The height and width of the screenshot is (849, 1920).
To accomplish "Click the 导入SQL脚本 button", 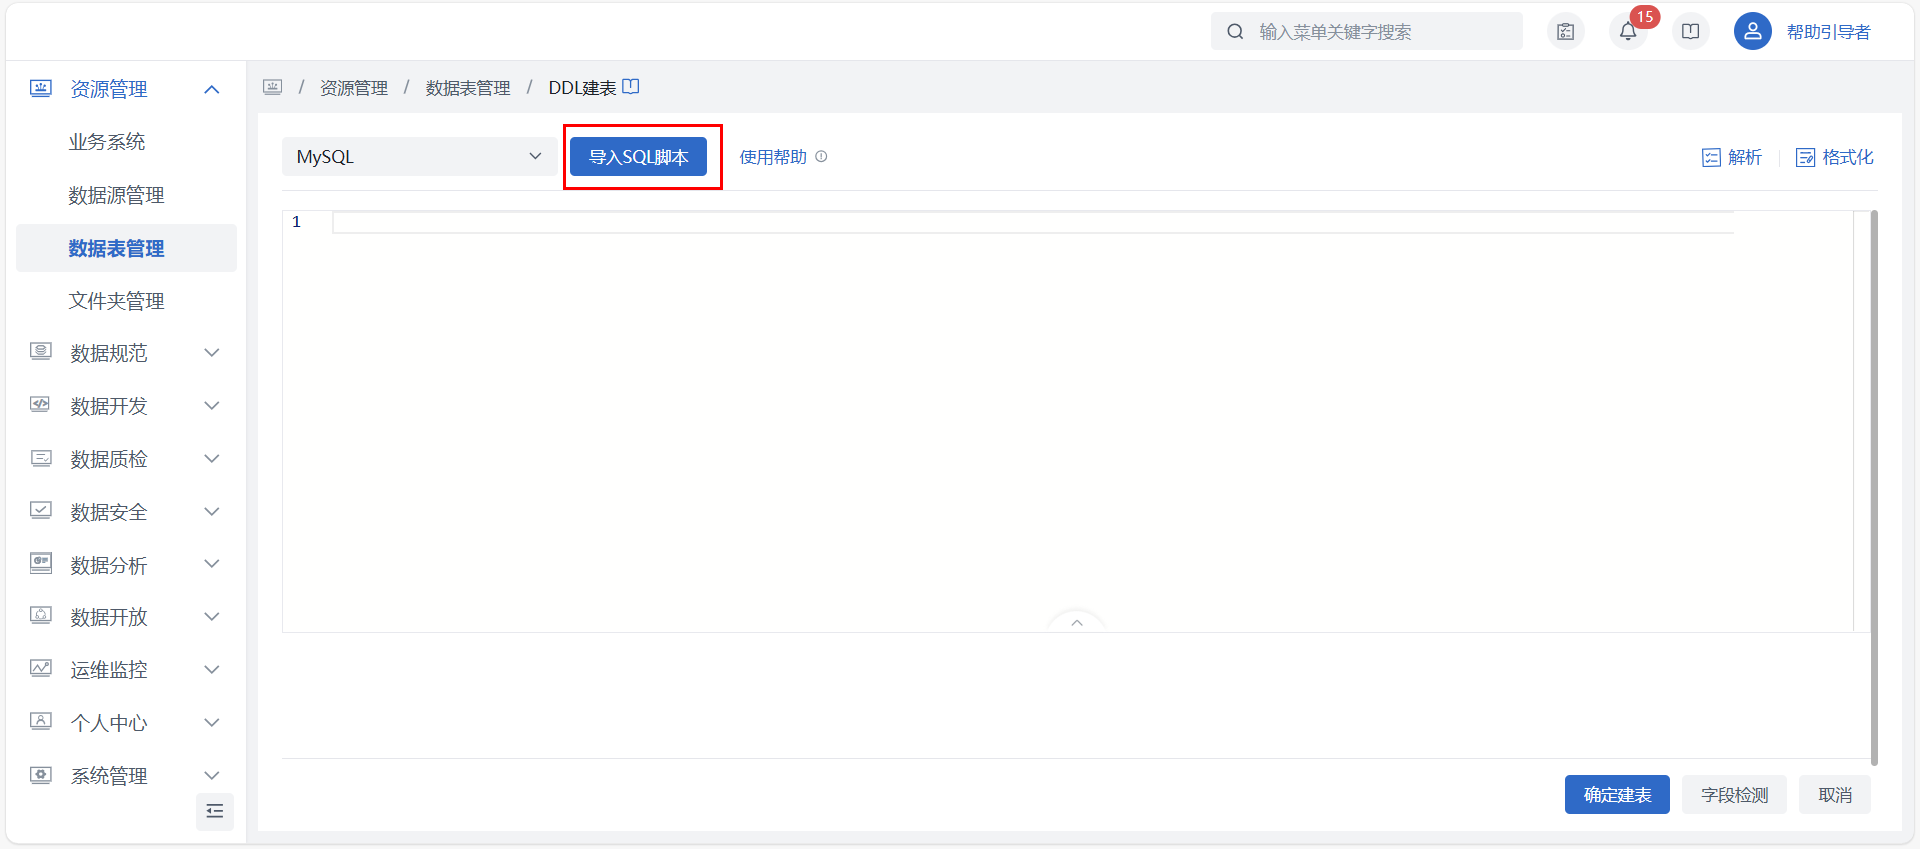I will coord(639,157).
